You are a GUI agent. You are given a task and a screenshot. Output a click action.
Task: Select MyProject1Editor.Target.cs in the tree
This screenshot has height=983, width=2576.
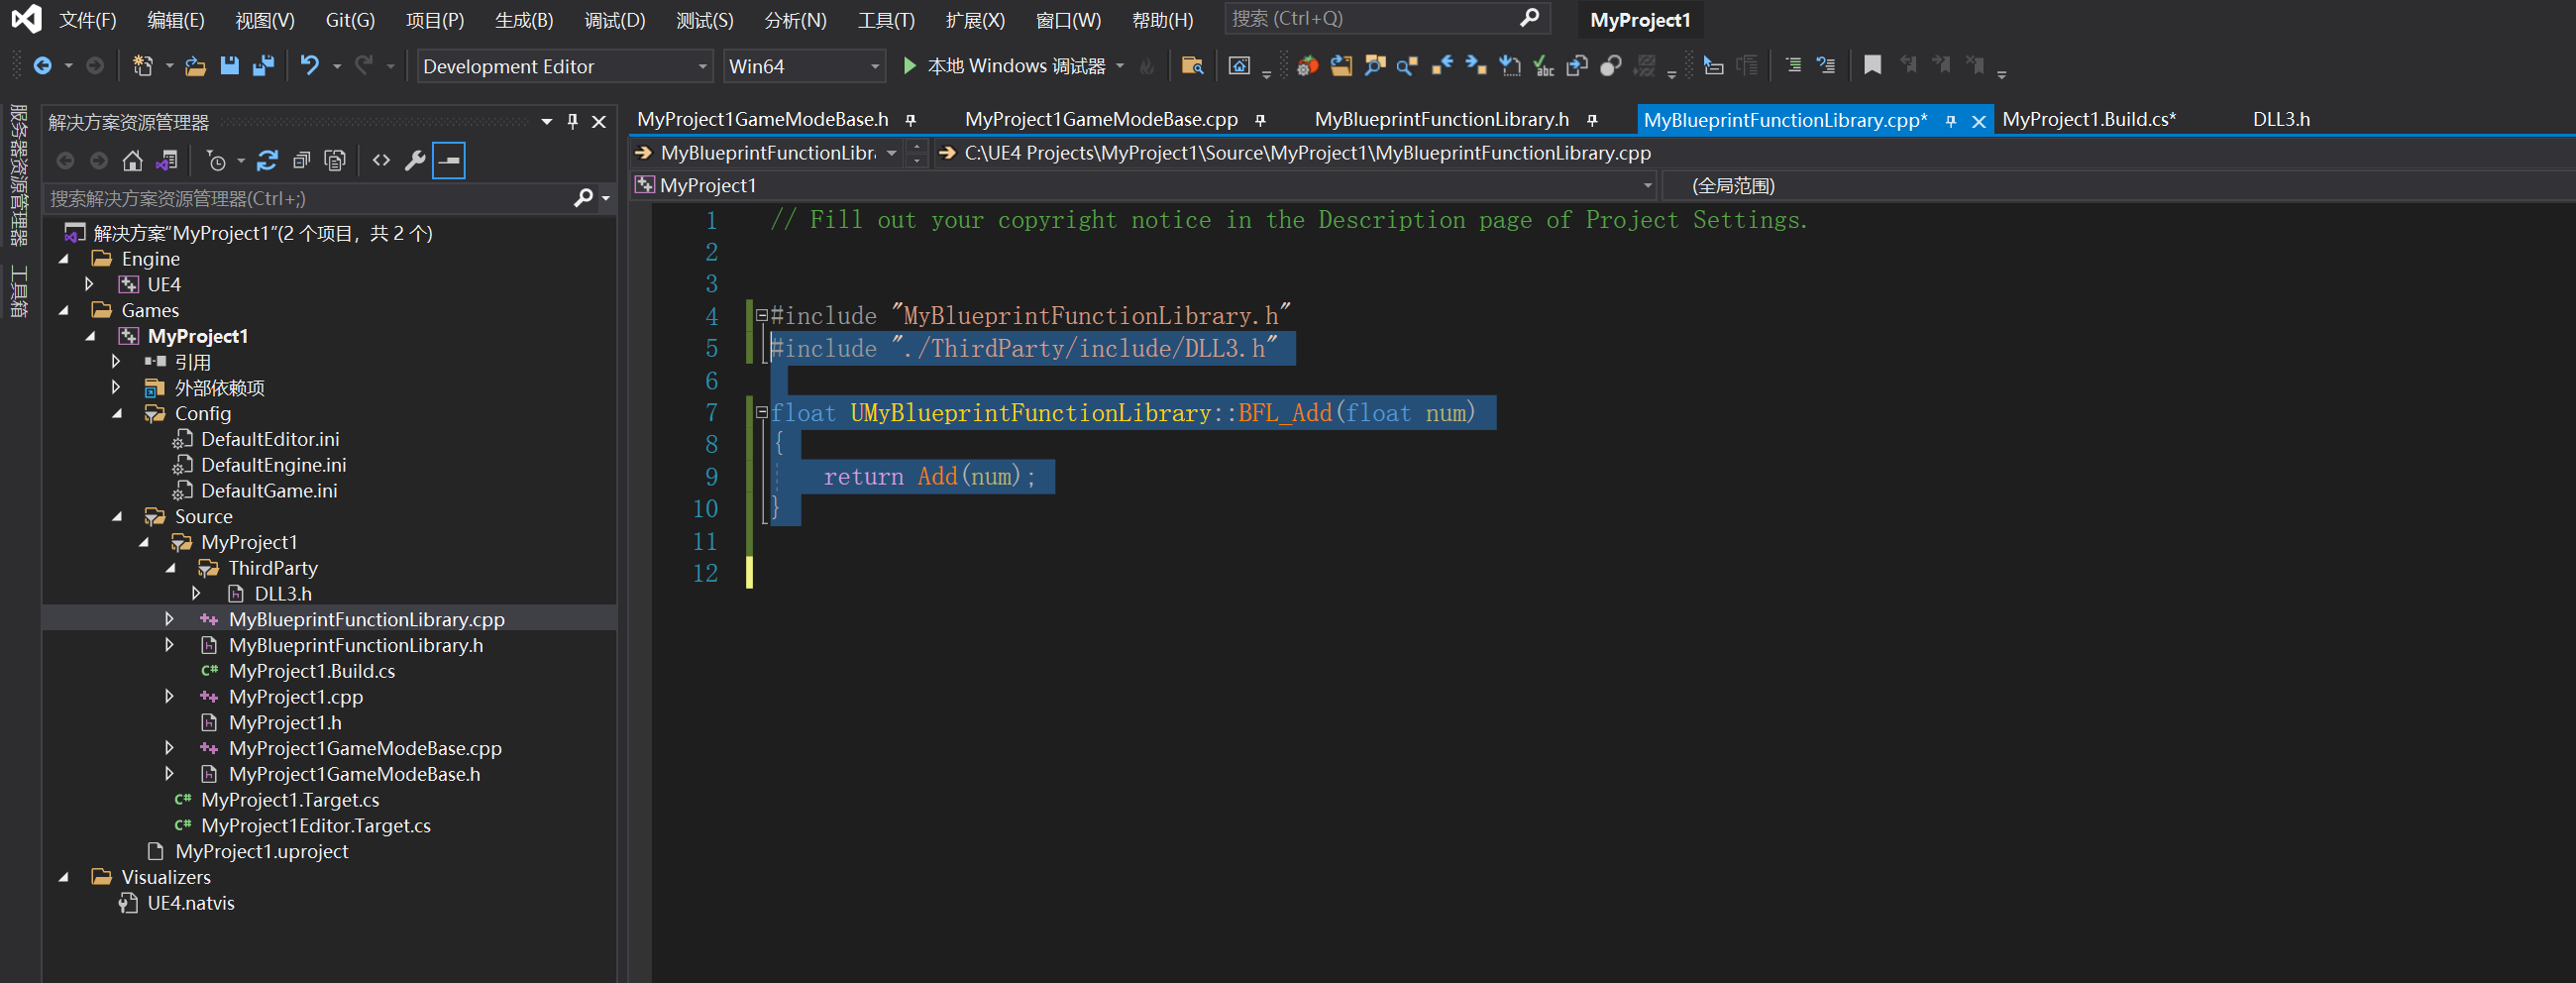point(315,825)
